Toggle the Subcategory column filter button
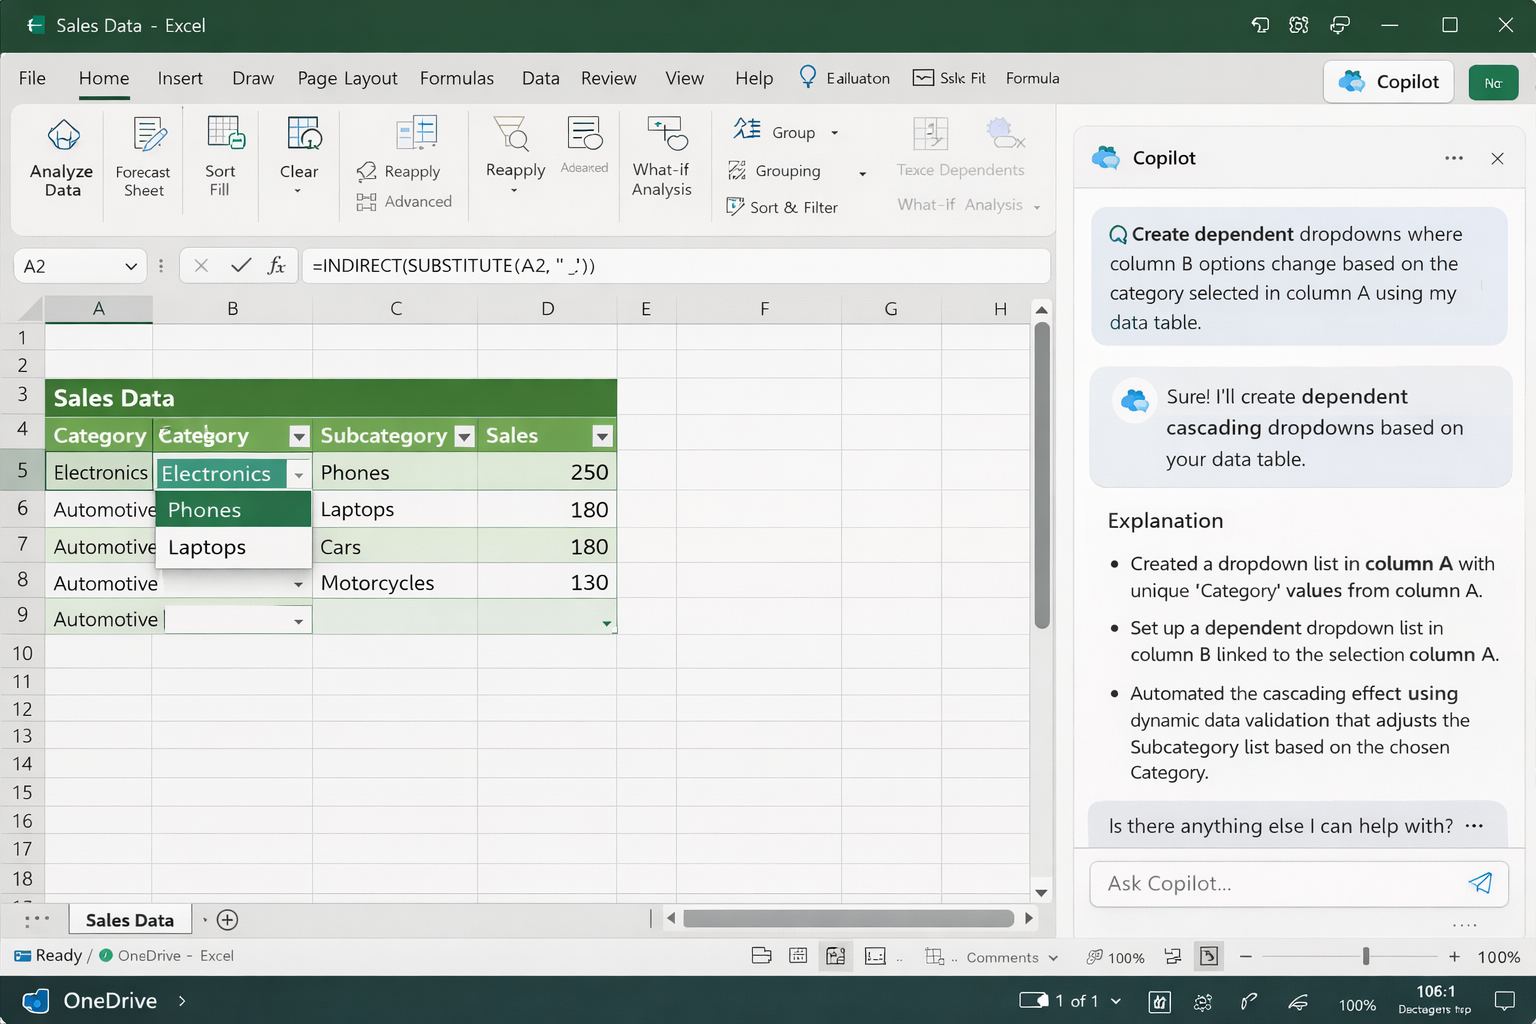This screenshot has height=1024, width=1536. (x=464, y=436)
